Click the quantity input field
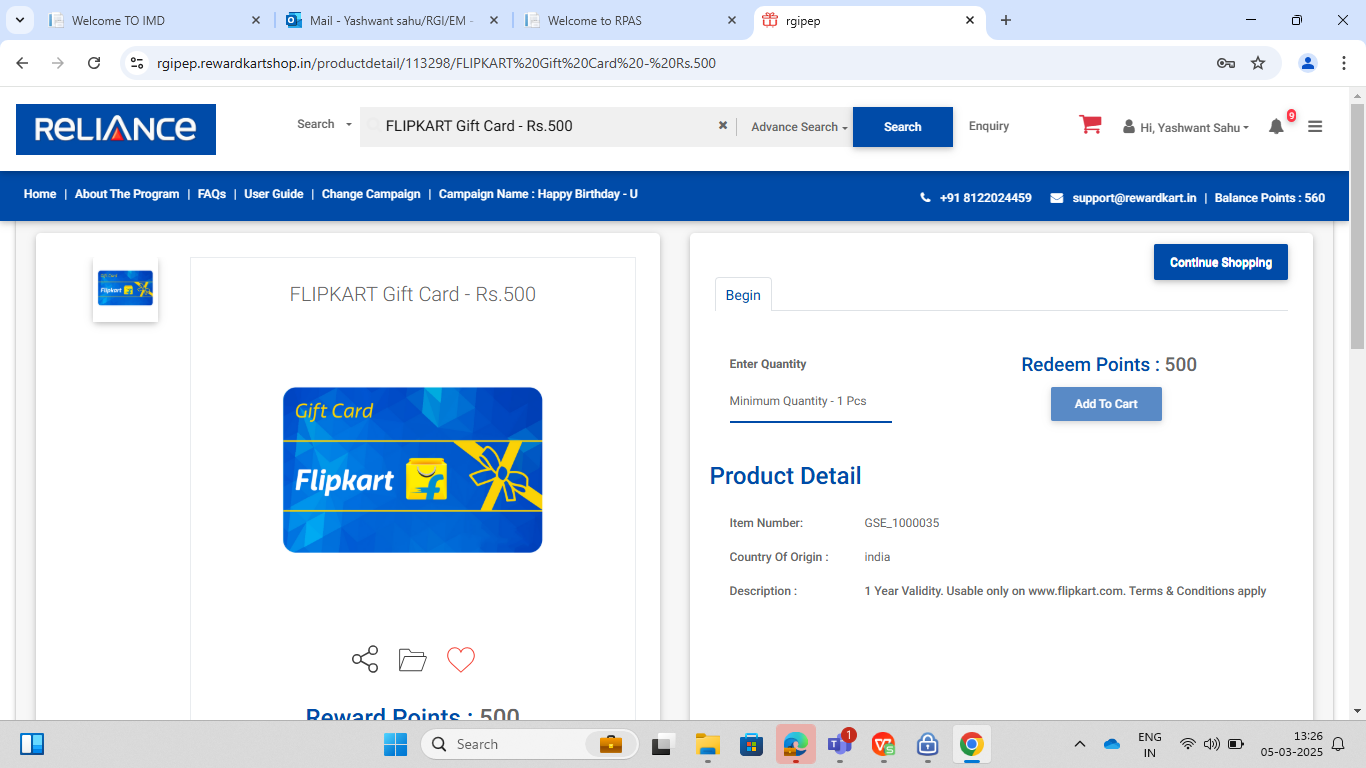This screenshot has width=1366, height=768. point(810,401)
